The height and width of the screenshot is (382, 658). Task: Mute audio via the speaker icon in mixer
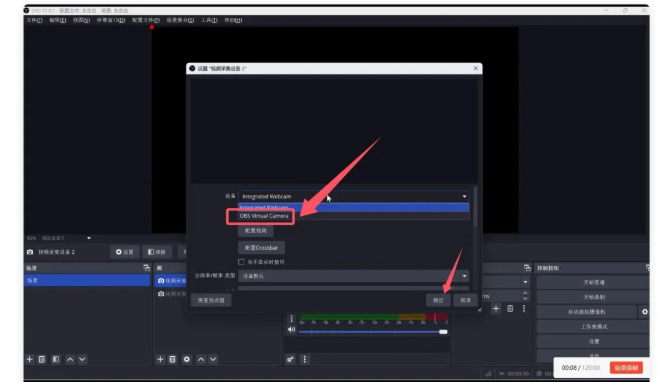(x=291, y=330)
